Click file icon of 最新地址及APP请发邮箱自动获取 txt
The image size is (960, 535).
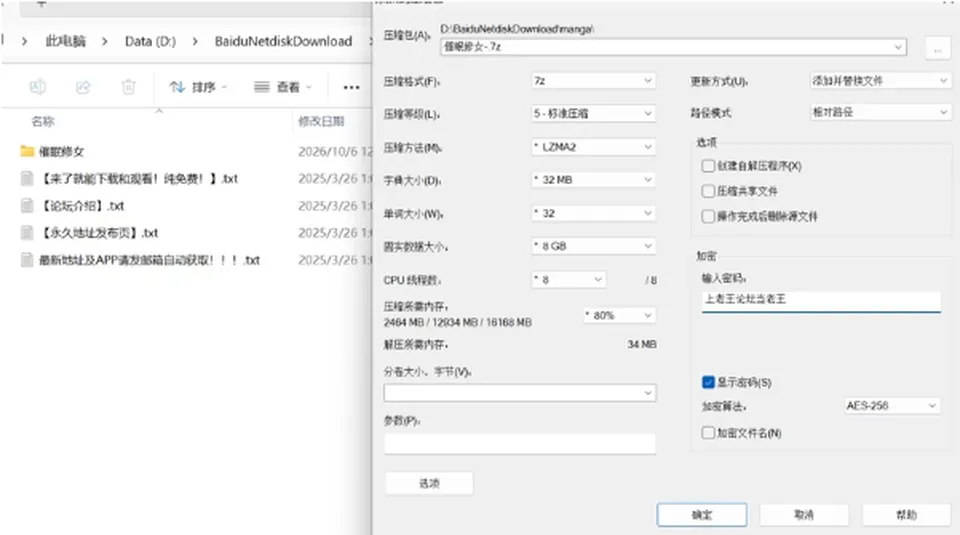[27, 260]
